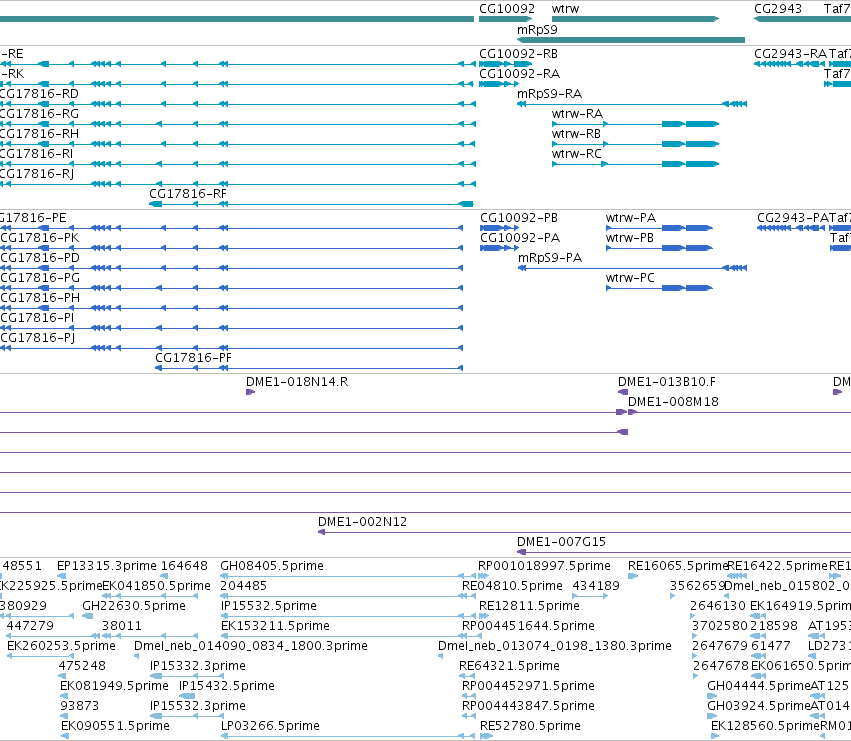Screen dimensions: 851x741
Task: Select the wtrw-RA transcript label
Action: pyautogui.click(x=577, y=114)
